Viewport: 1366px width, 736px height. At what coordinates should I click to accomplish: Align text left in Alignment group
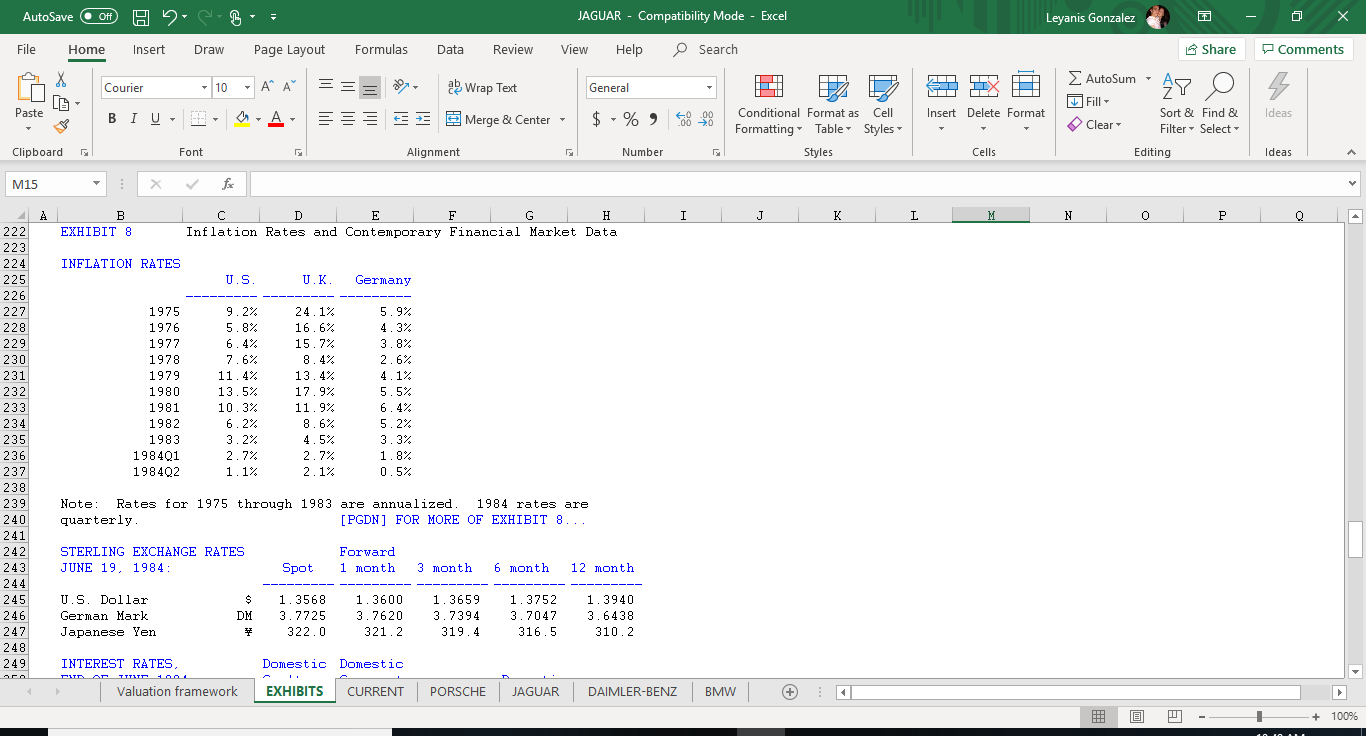click(326, 119)
